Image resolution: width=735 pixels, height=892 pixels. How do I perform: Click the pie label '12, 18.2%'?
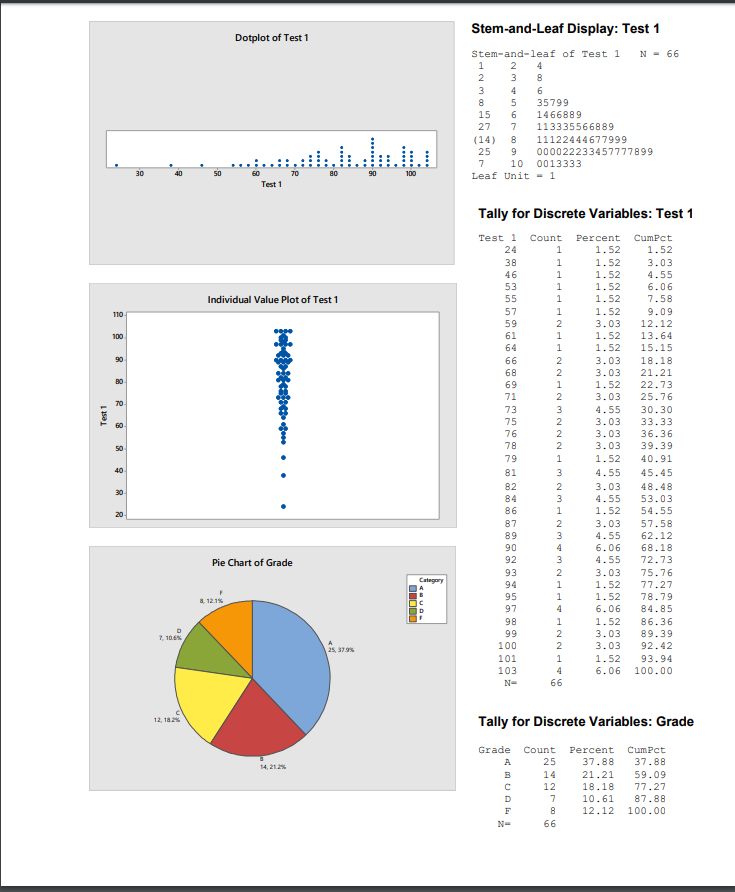[x=167, y=720]
